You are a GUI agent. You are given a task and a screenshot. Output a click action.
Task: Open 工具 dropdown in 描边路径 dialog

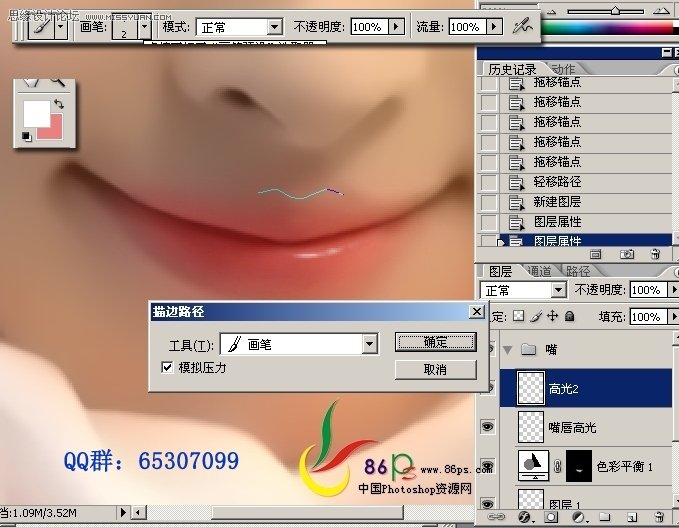click(x=369, y=344)
